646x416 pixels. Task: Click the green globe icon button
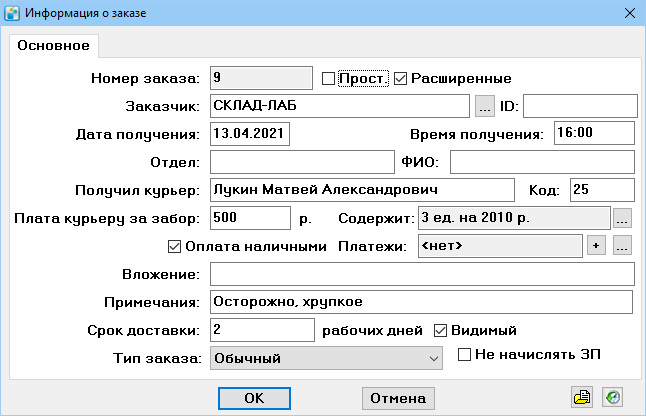point(613,397)
